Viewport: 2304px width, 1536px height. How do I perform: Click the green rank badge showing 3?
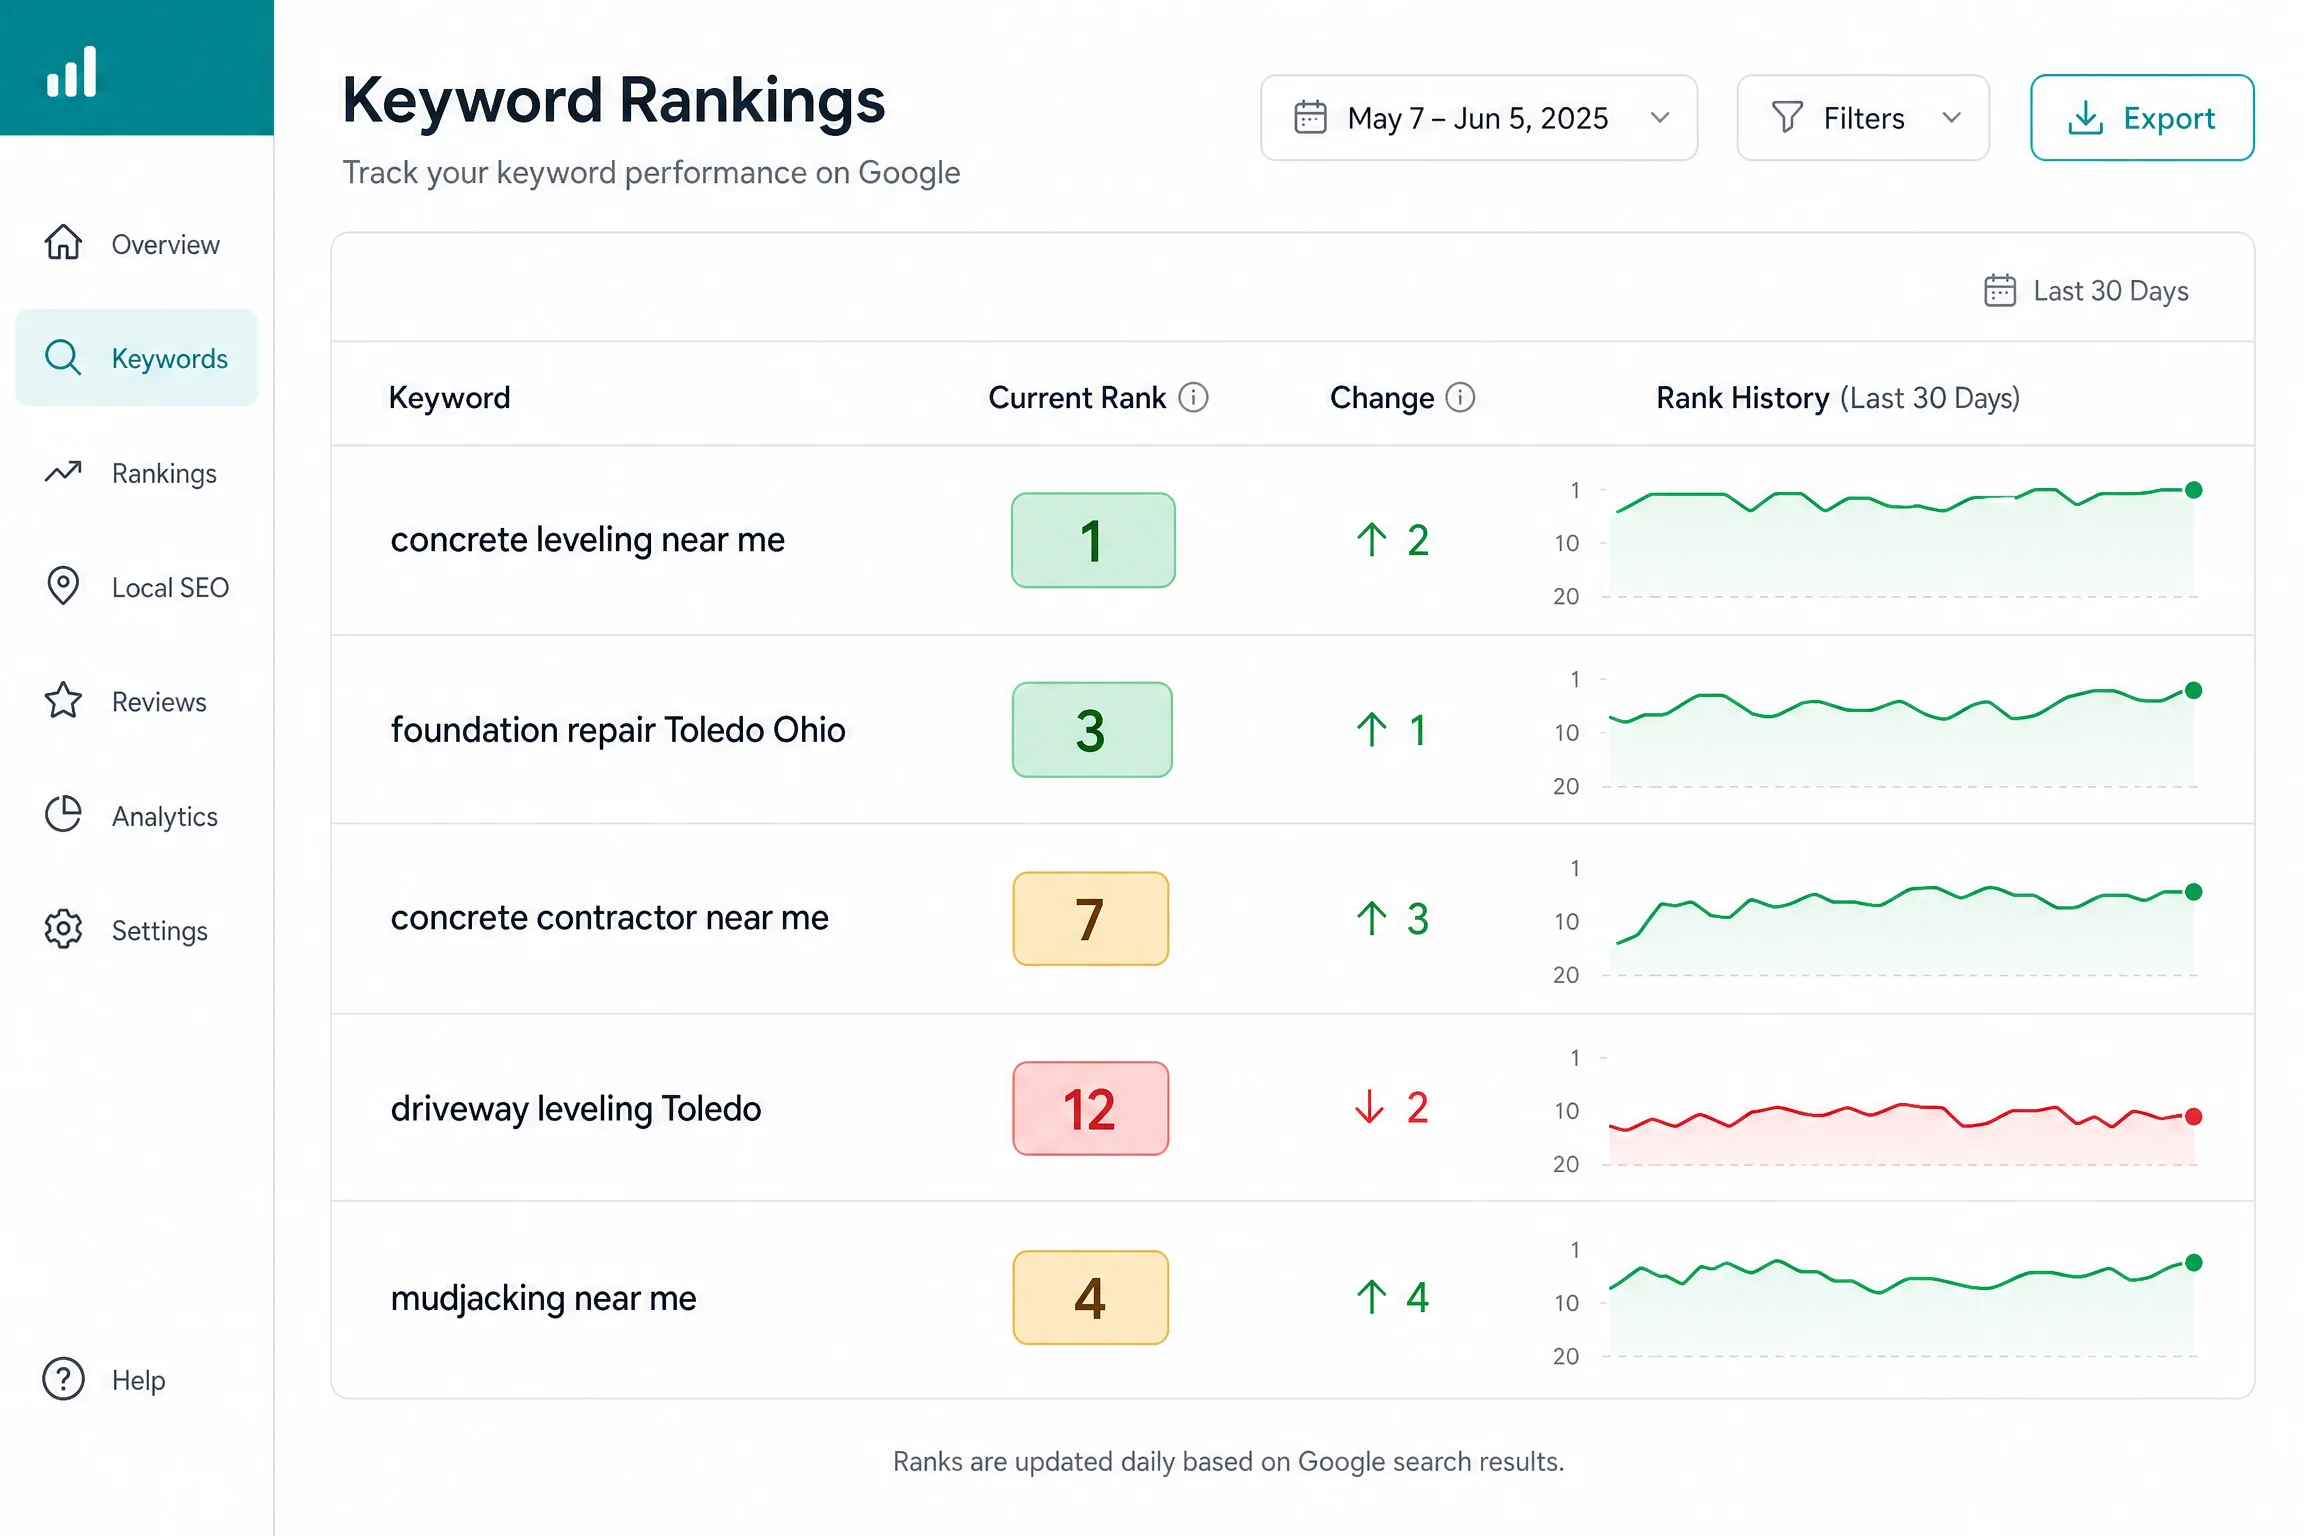pyautogui.click(x=1092, y=730)
